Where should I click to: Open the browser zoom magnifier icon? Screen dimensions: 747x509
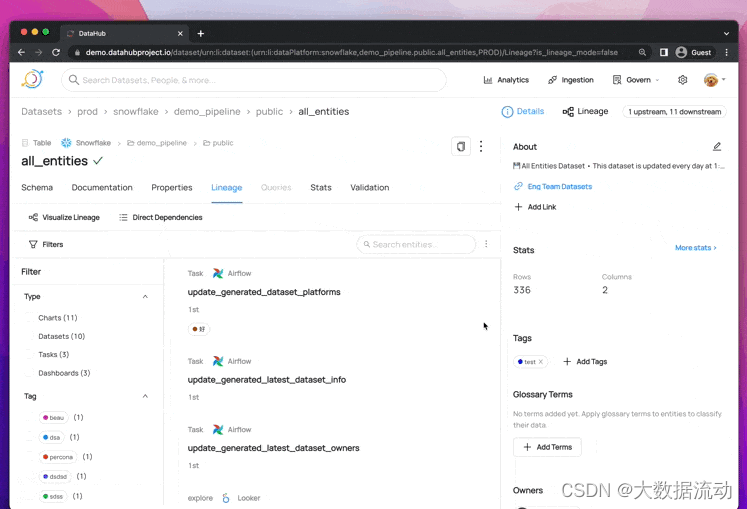click(x=642, y=52)
